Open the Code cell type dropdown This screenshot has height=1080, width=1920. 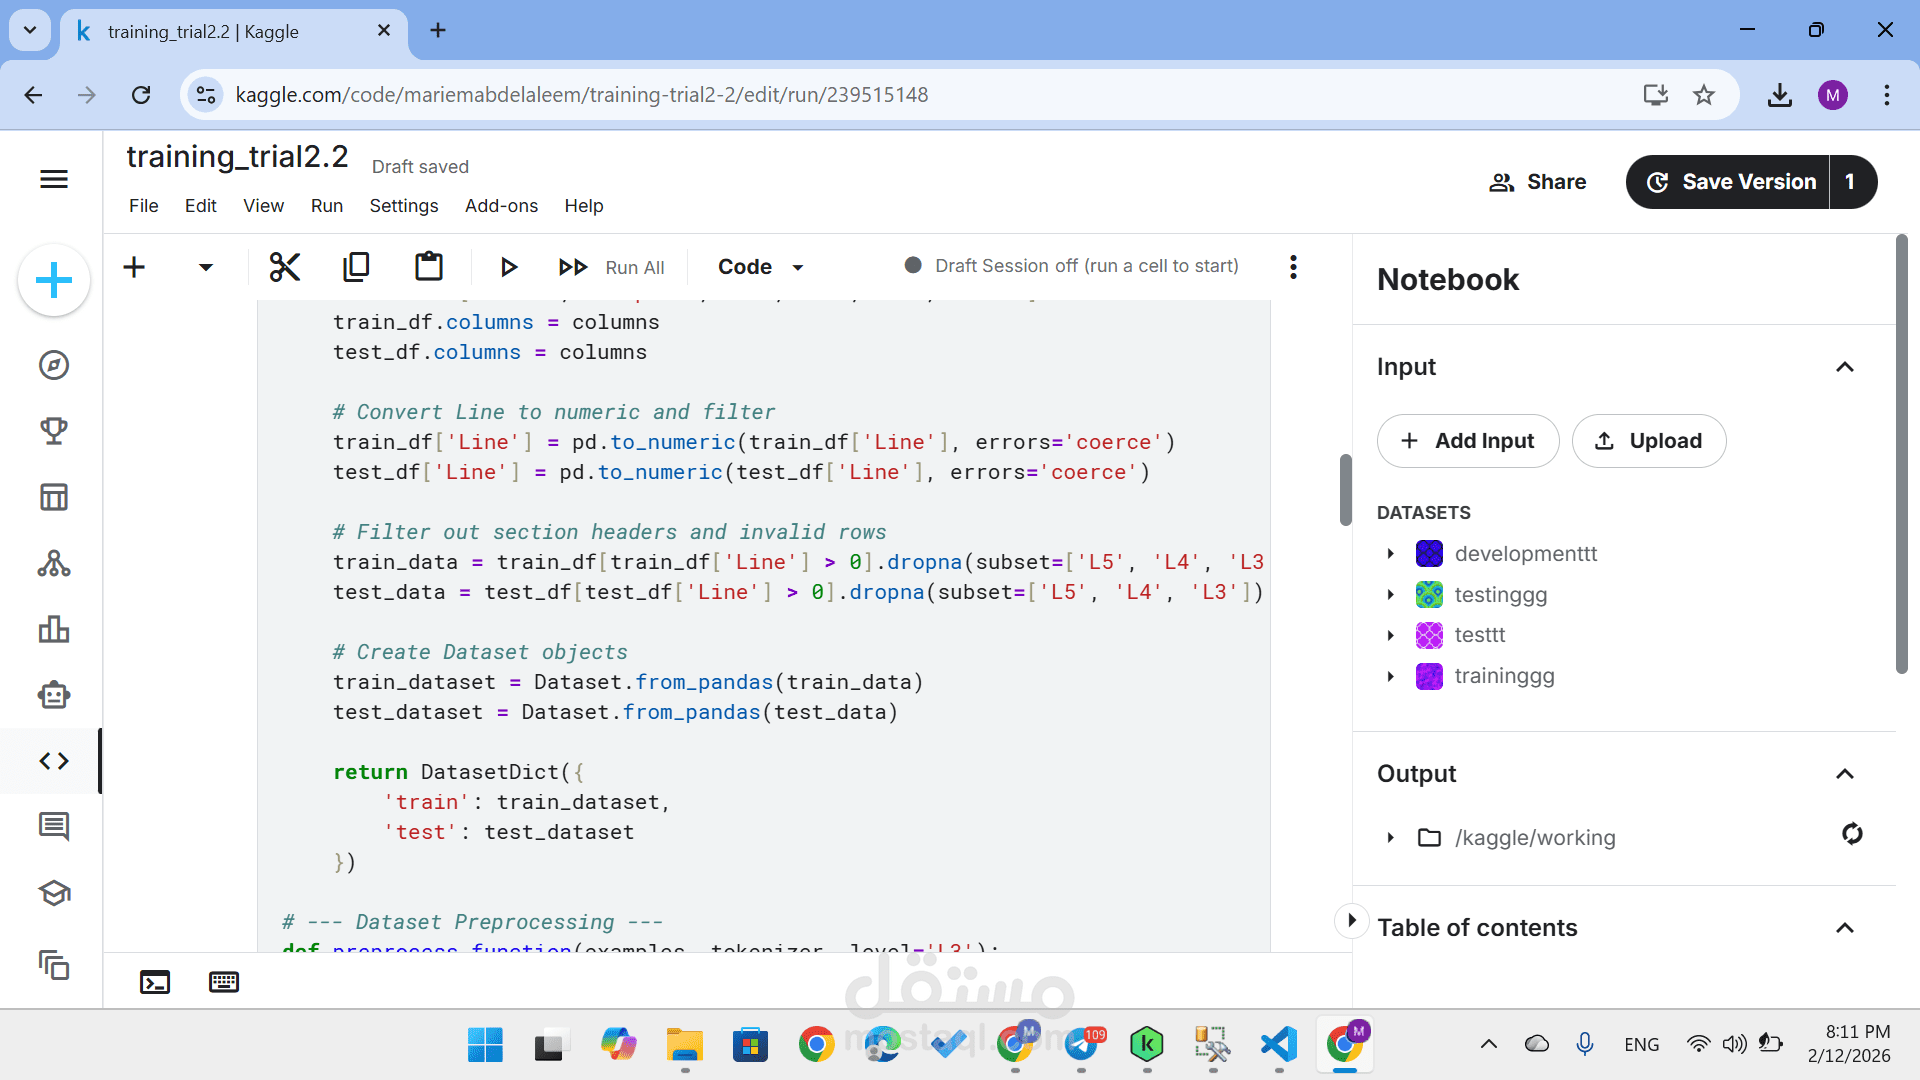coord(761,267)
